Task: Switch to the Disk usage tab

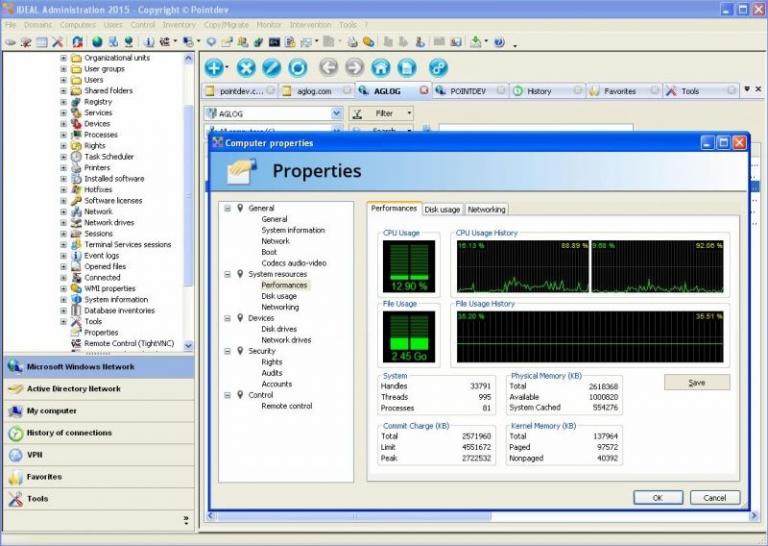Action: point(442,210)
